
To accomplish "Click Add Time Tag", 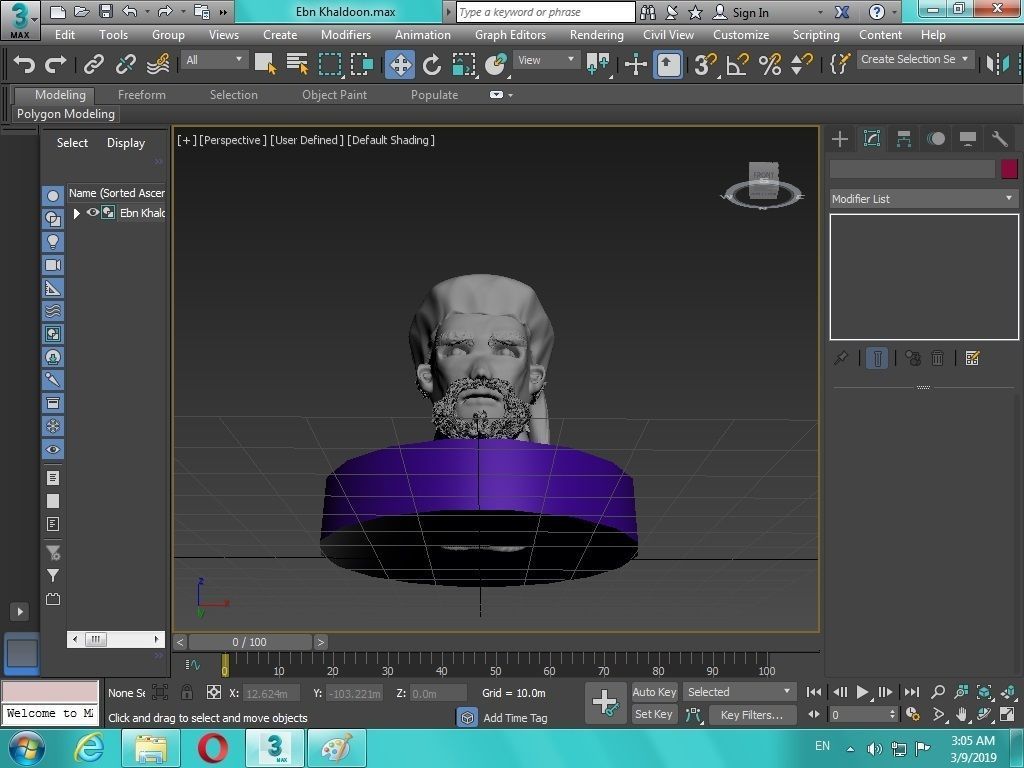I will (515, 718).
